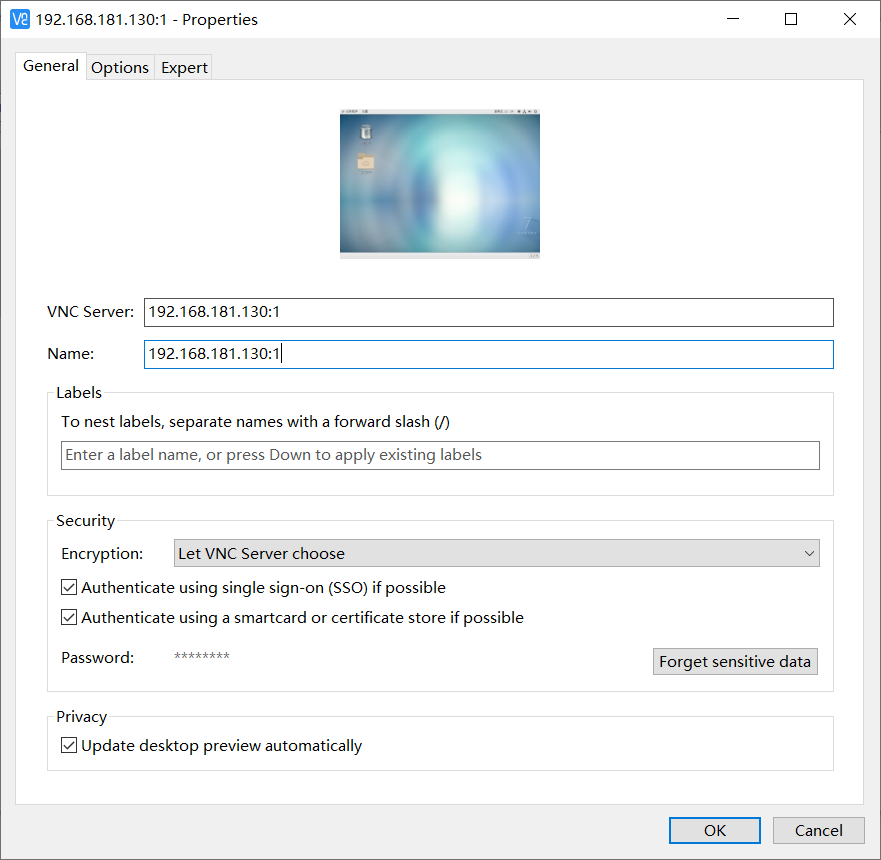
Task: Click inside the Name text field
Action: pos(488,354)
